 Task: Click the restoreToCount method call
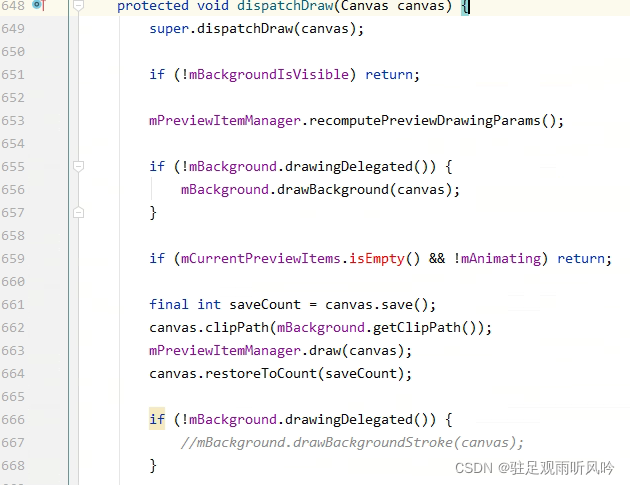point(261,374)
